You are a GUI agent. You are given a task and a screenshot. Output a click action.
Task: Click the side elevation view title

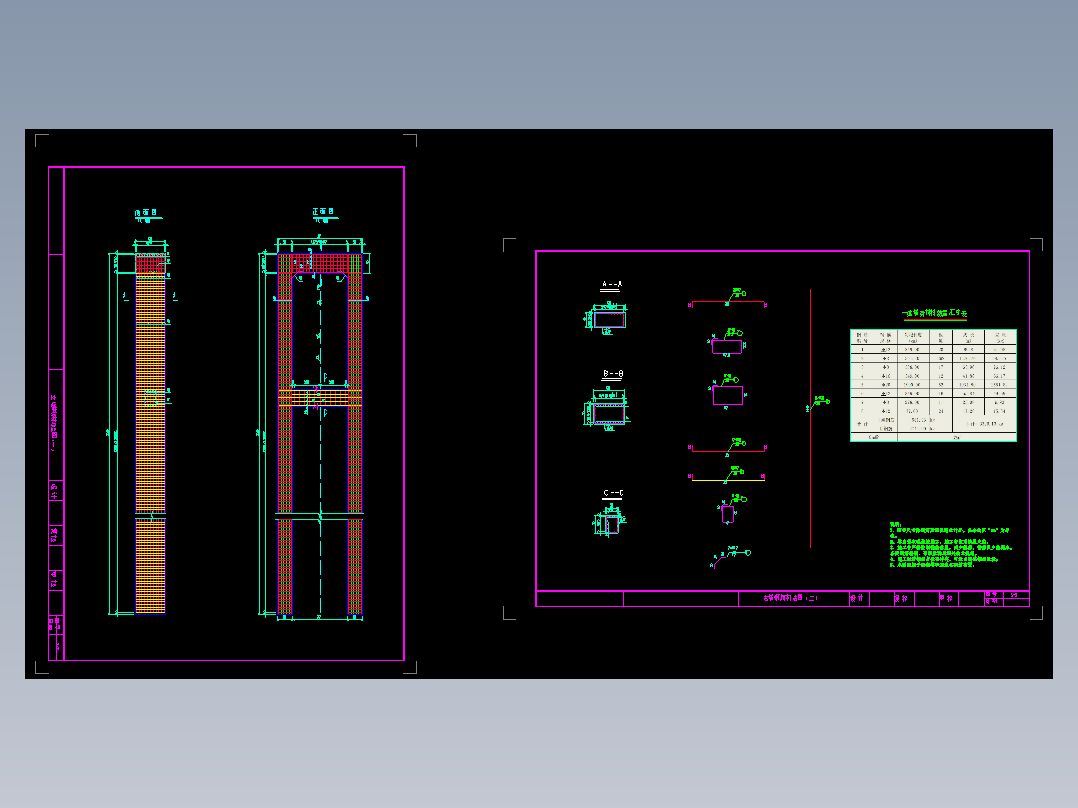[x=146, y=213]
